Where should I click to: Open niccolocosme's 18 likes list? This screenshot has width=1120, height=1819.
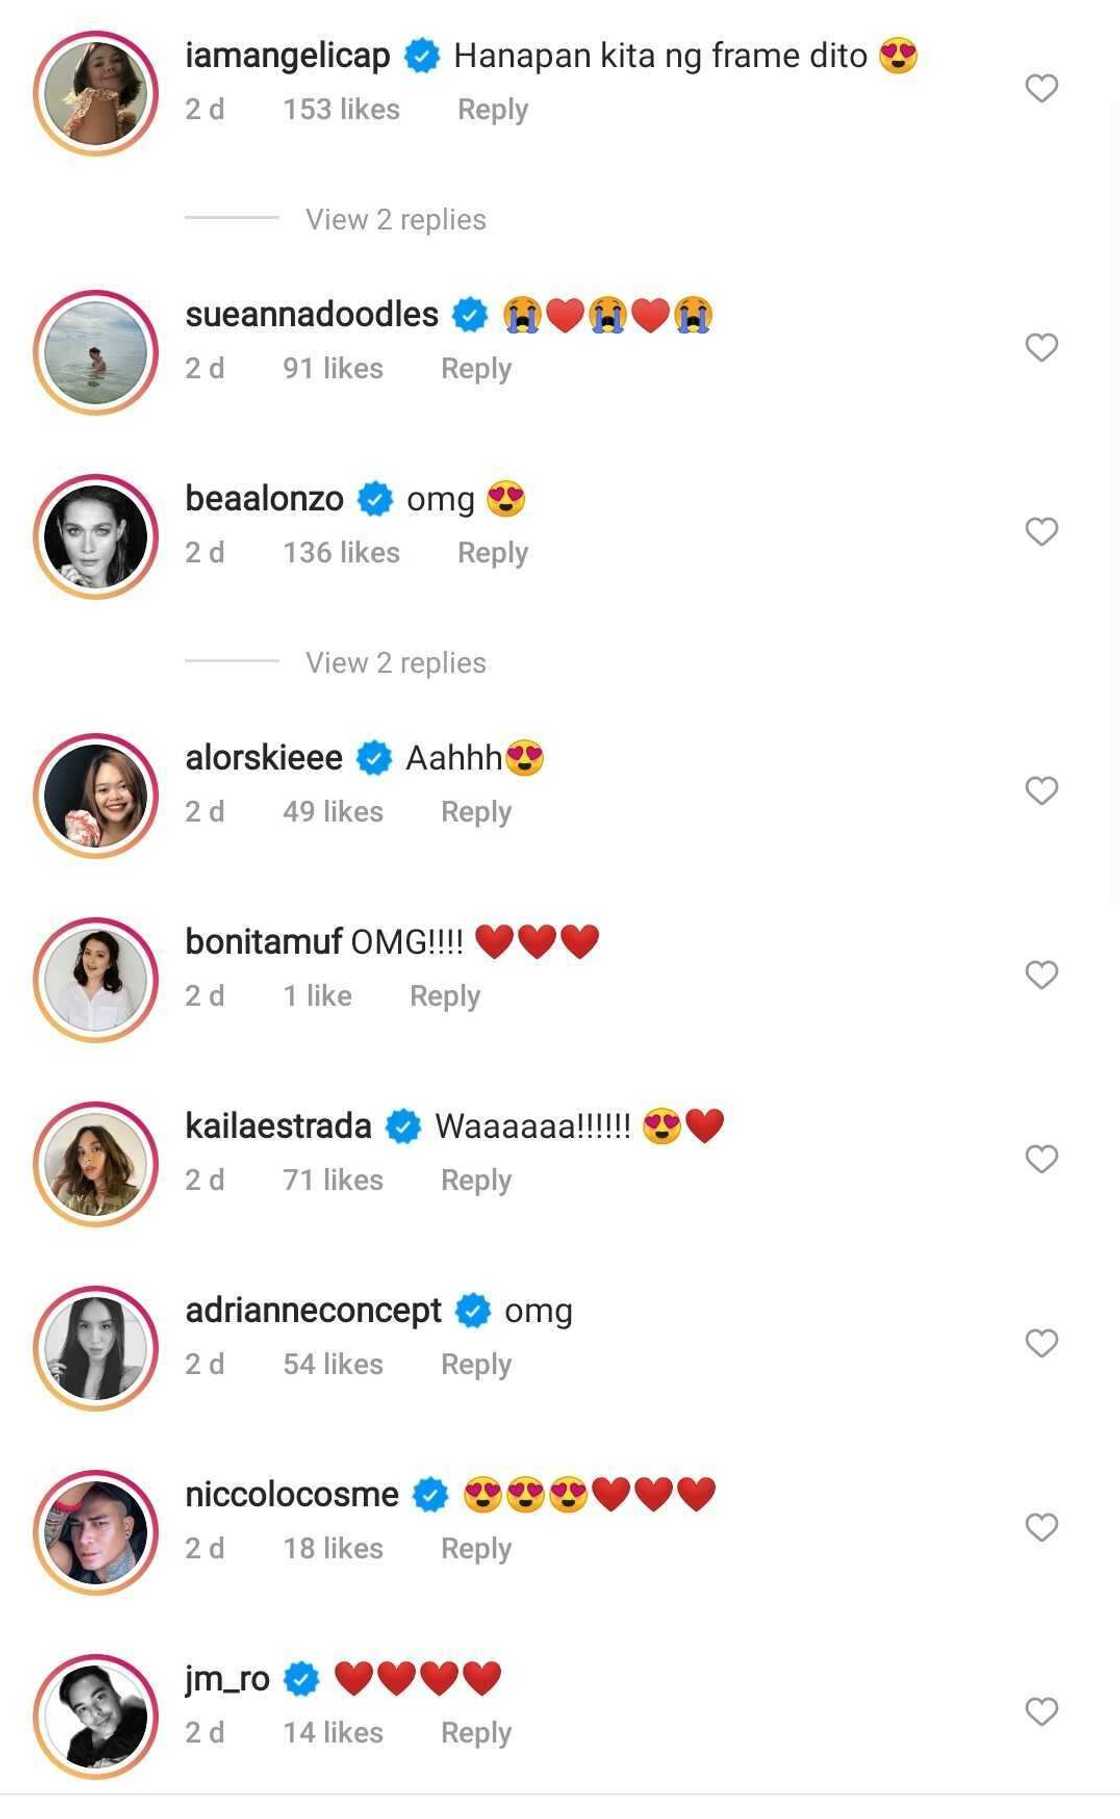331,1547
